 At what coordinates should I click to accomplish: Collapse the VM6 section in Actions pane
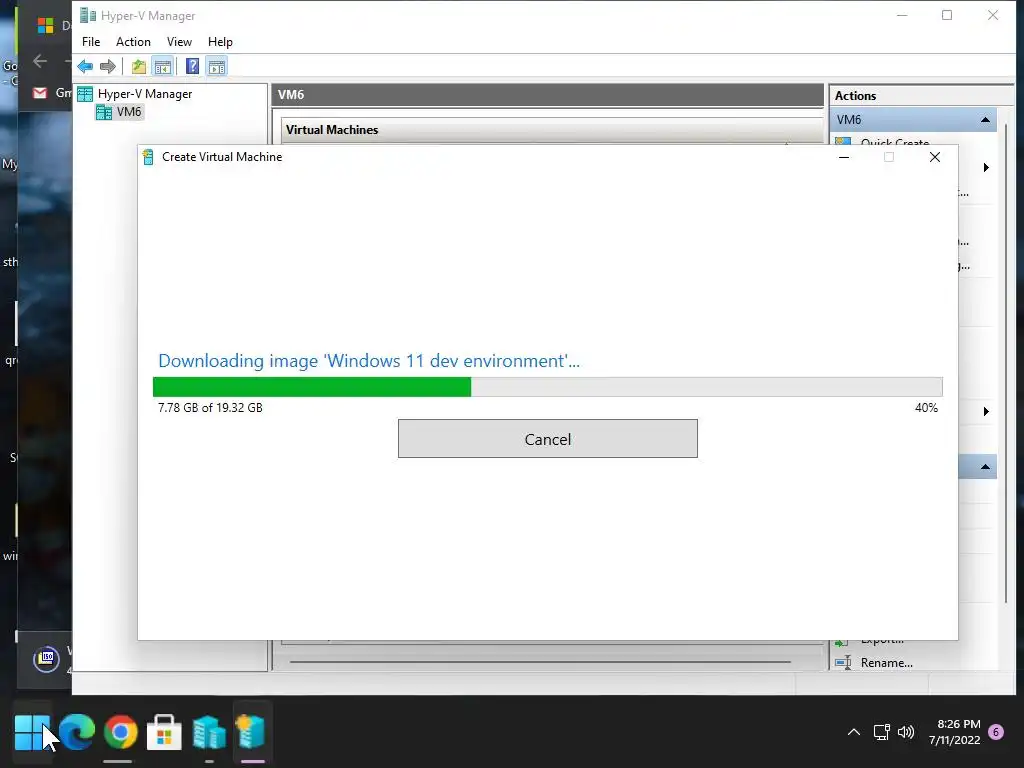[985, 120]
